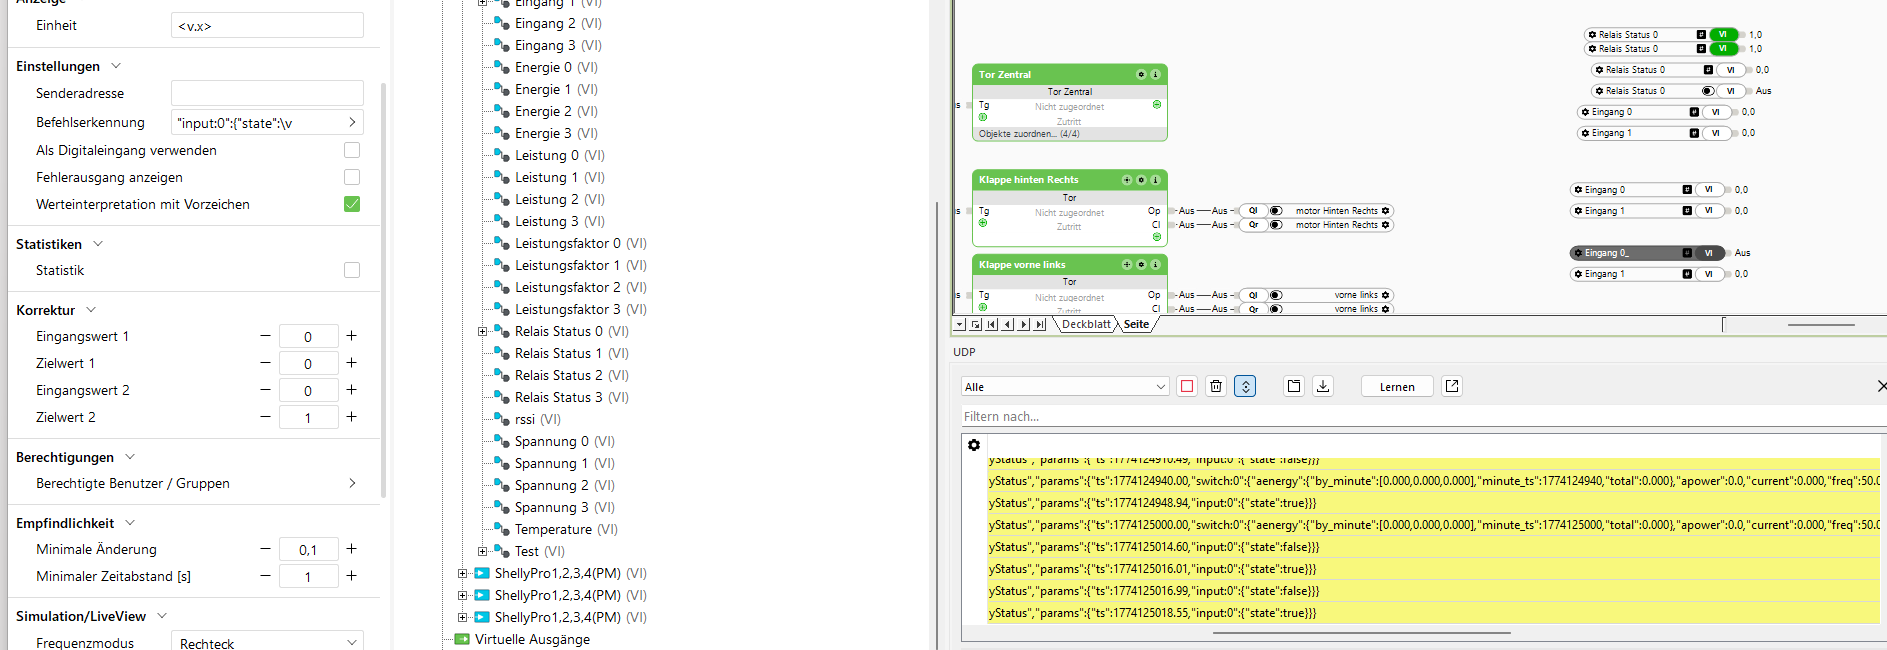
Task: Enable the Statistik checkbox
Action: pyautogui.click(x=352, y=270)
